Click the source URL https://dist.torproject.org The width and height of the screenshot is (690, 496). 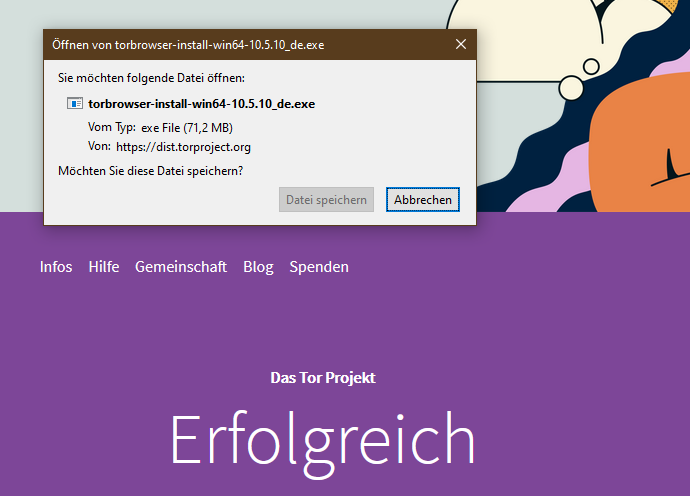click(184, 147)
